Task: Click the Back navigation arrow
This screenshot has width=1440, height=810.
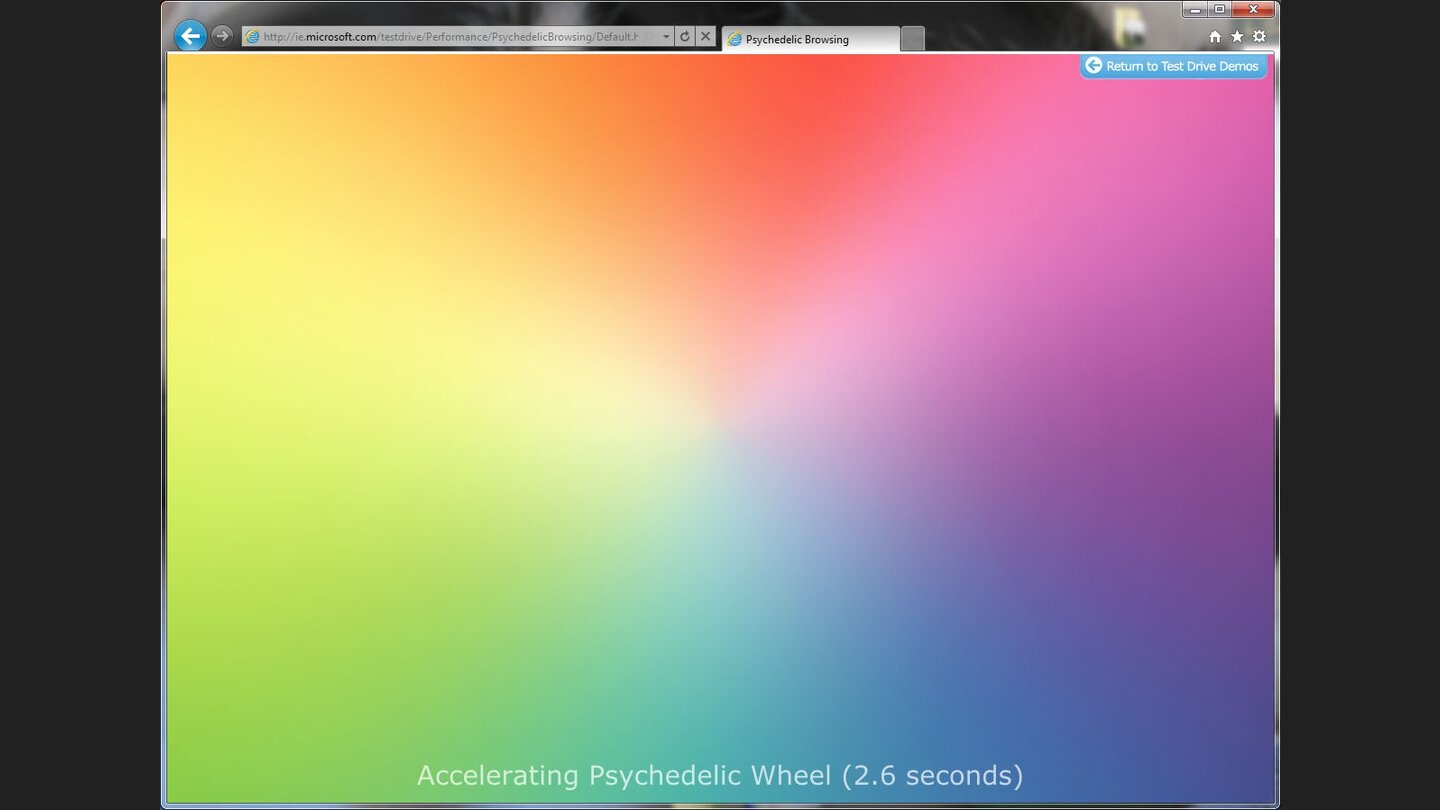Action: [x=189, y=36]
